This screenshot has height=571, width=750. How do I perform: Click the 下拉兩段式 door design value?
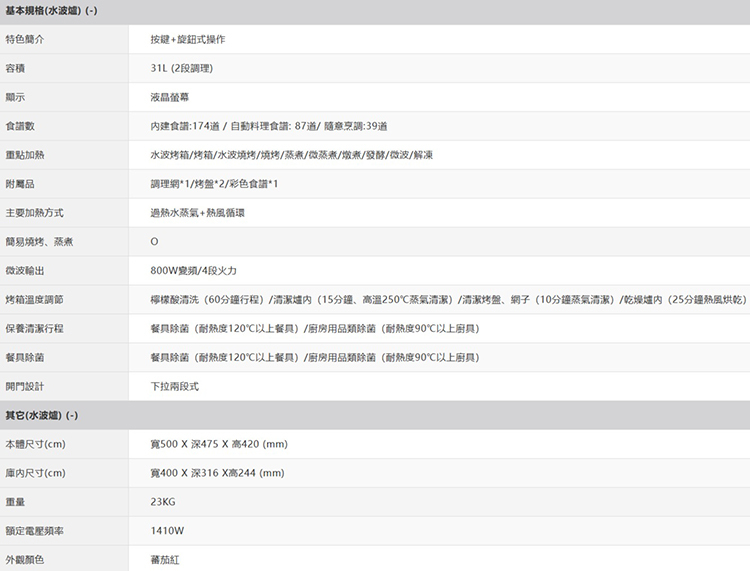click(x=174, y=386)
